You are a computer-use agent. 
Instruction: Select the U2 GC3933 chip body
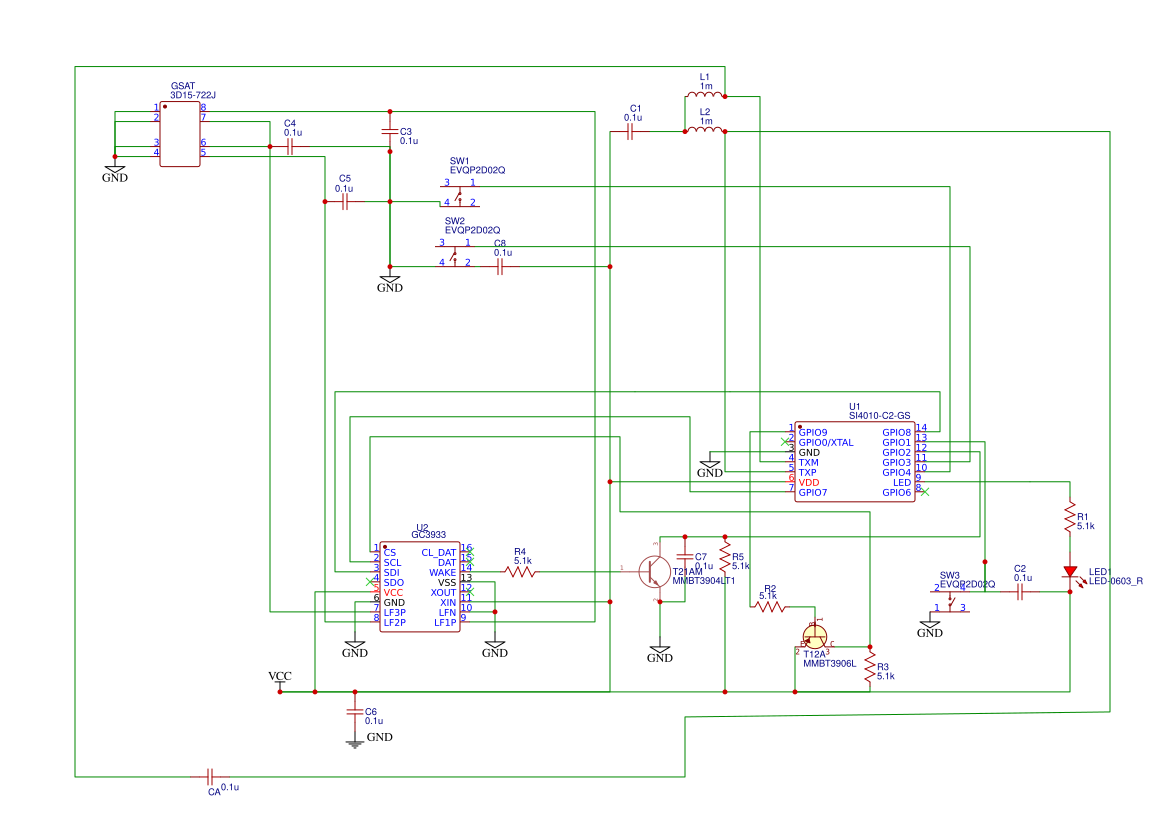[x=420, y=587]
